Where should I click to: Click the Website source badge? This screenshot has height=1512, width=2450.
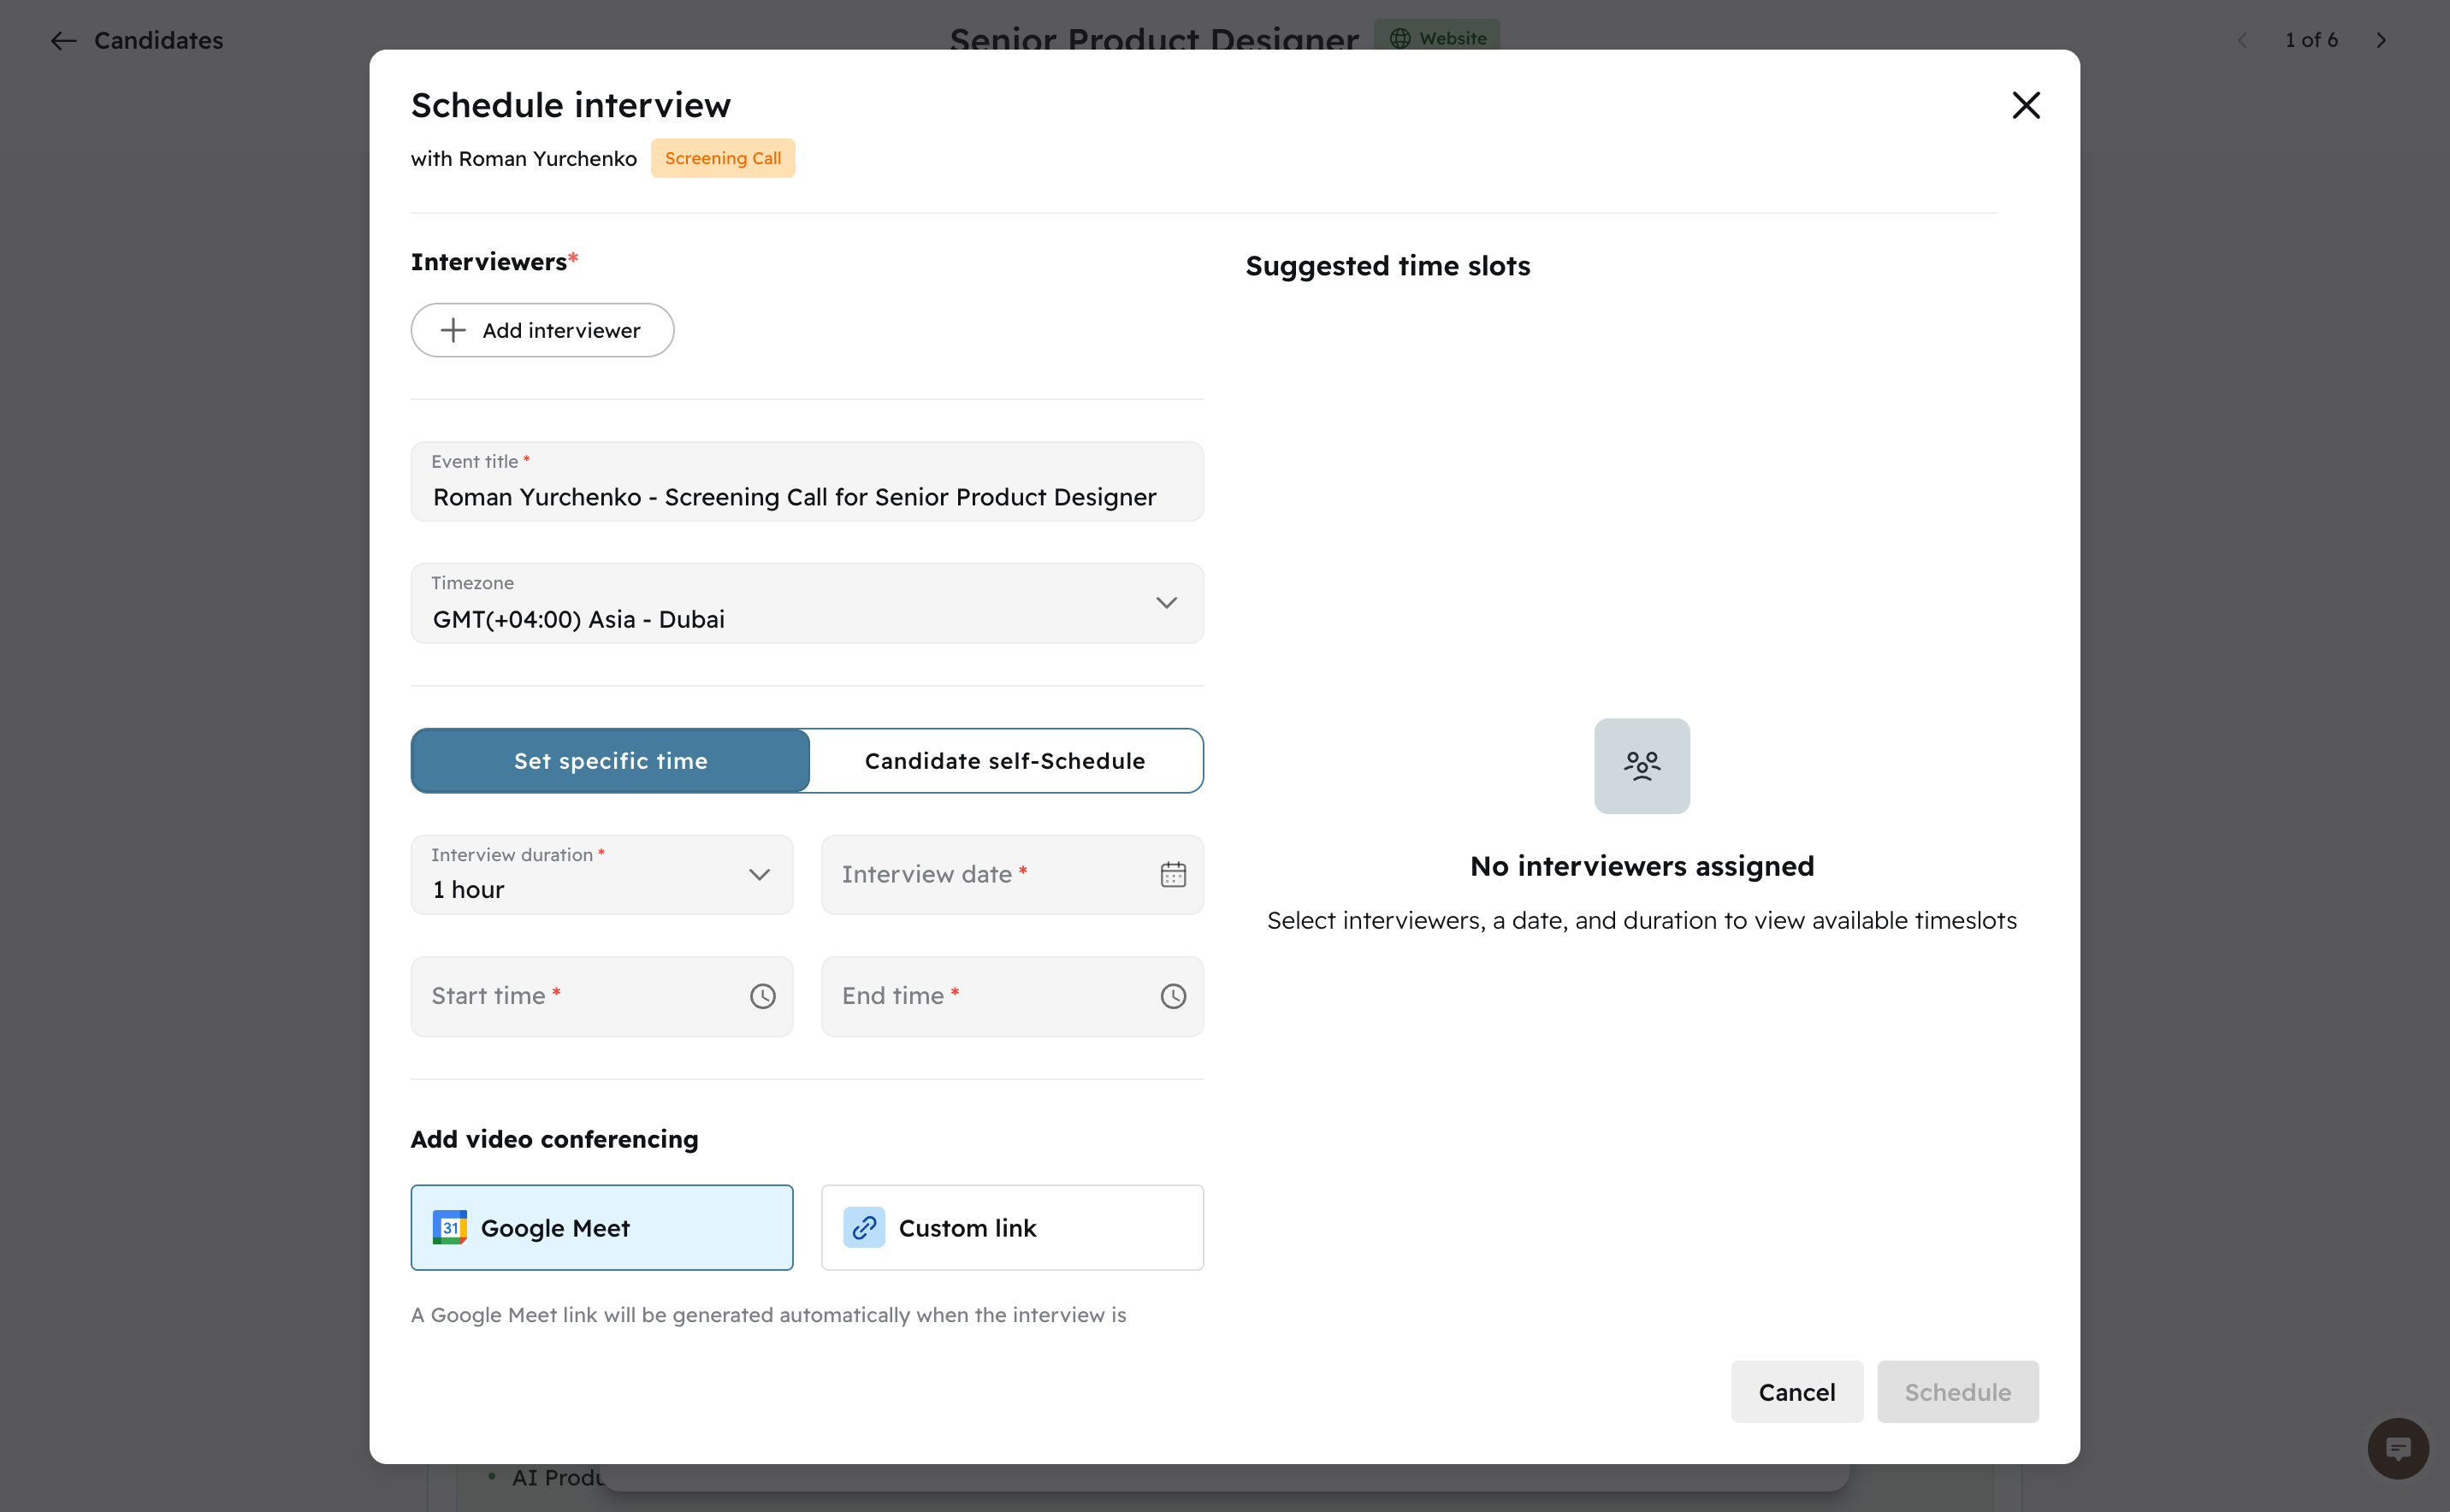coord(1437,38)
